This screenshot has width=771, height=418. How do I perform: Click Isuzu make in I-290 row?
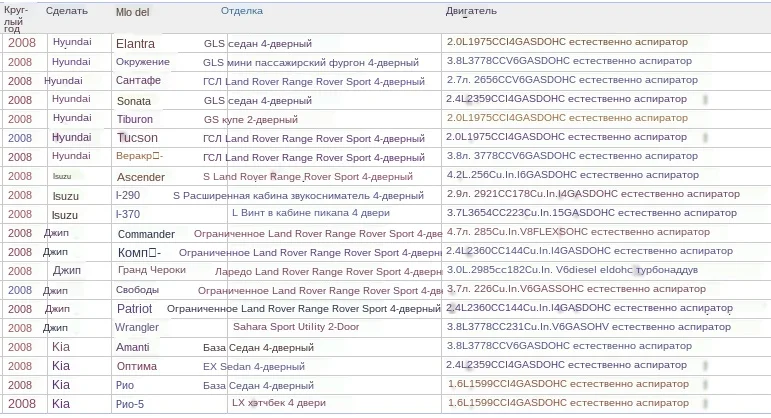[x=65, y=196]
